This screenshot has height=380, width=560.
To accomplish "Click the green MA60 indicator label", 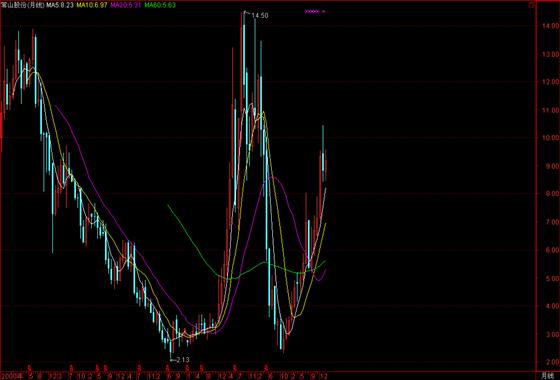I will [160, 5].
